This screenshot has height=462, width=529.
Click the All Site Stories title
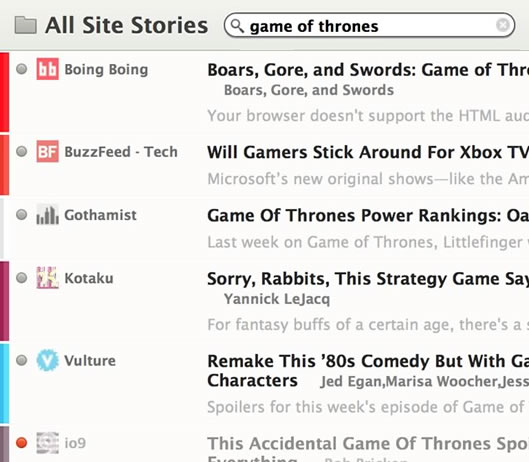click(x=127, y=25)
